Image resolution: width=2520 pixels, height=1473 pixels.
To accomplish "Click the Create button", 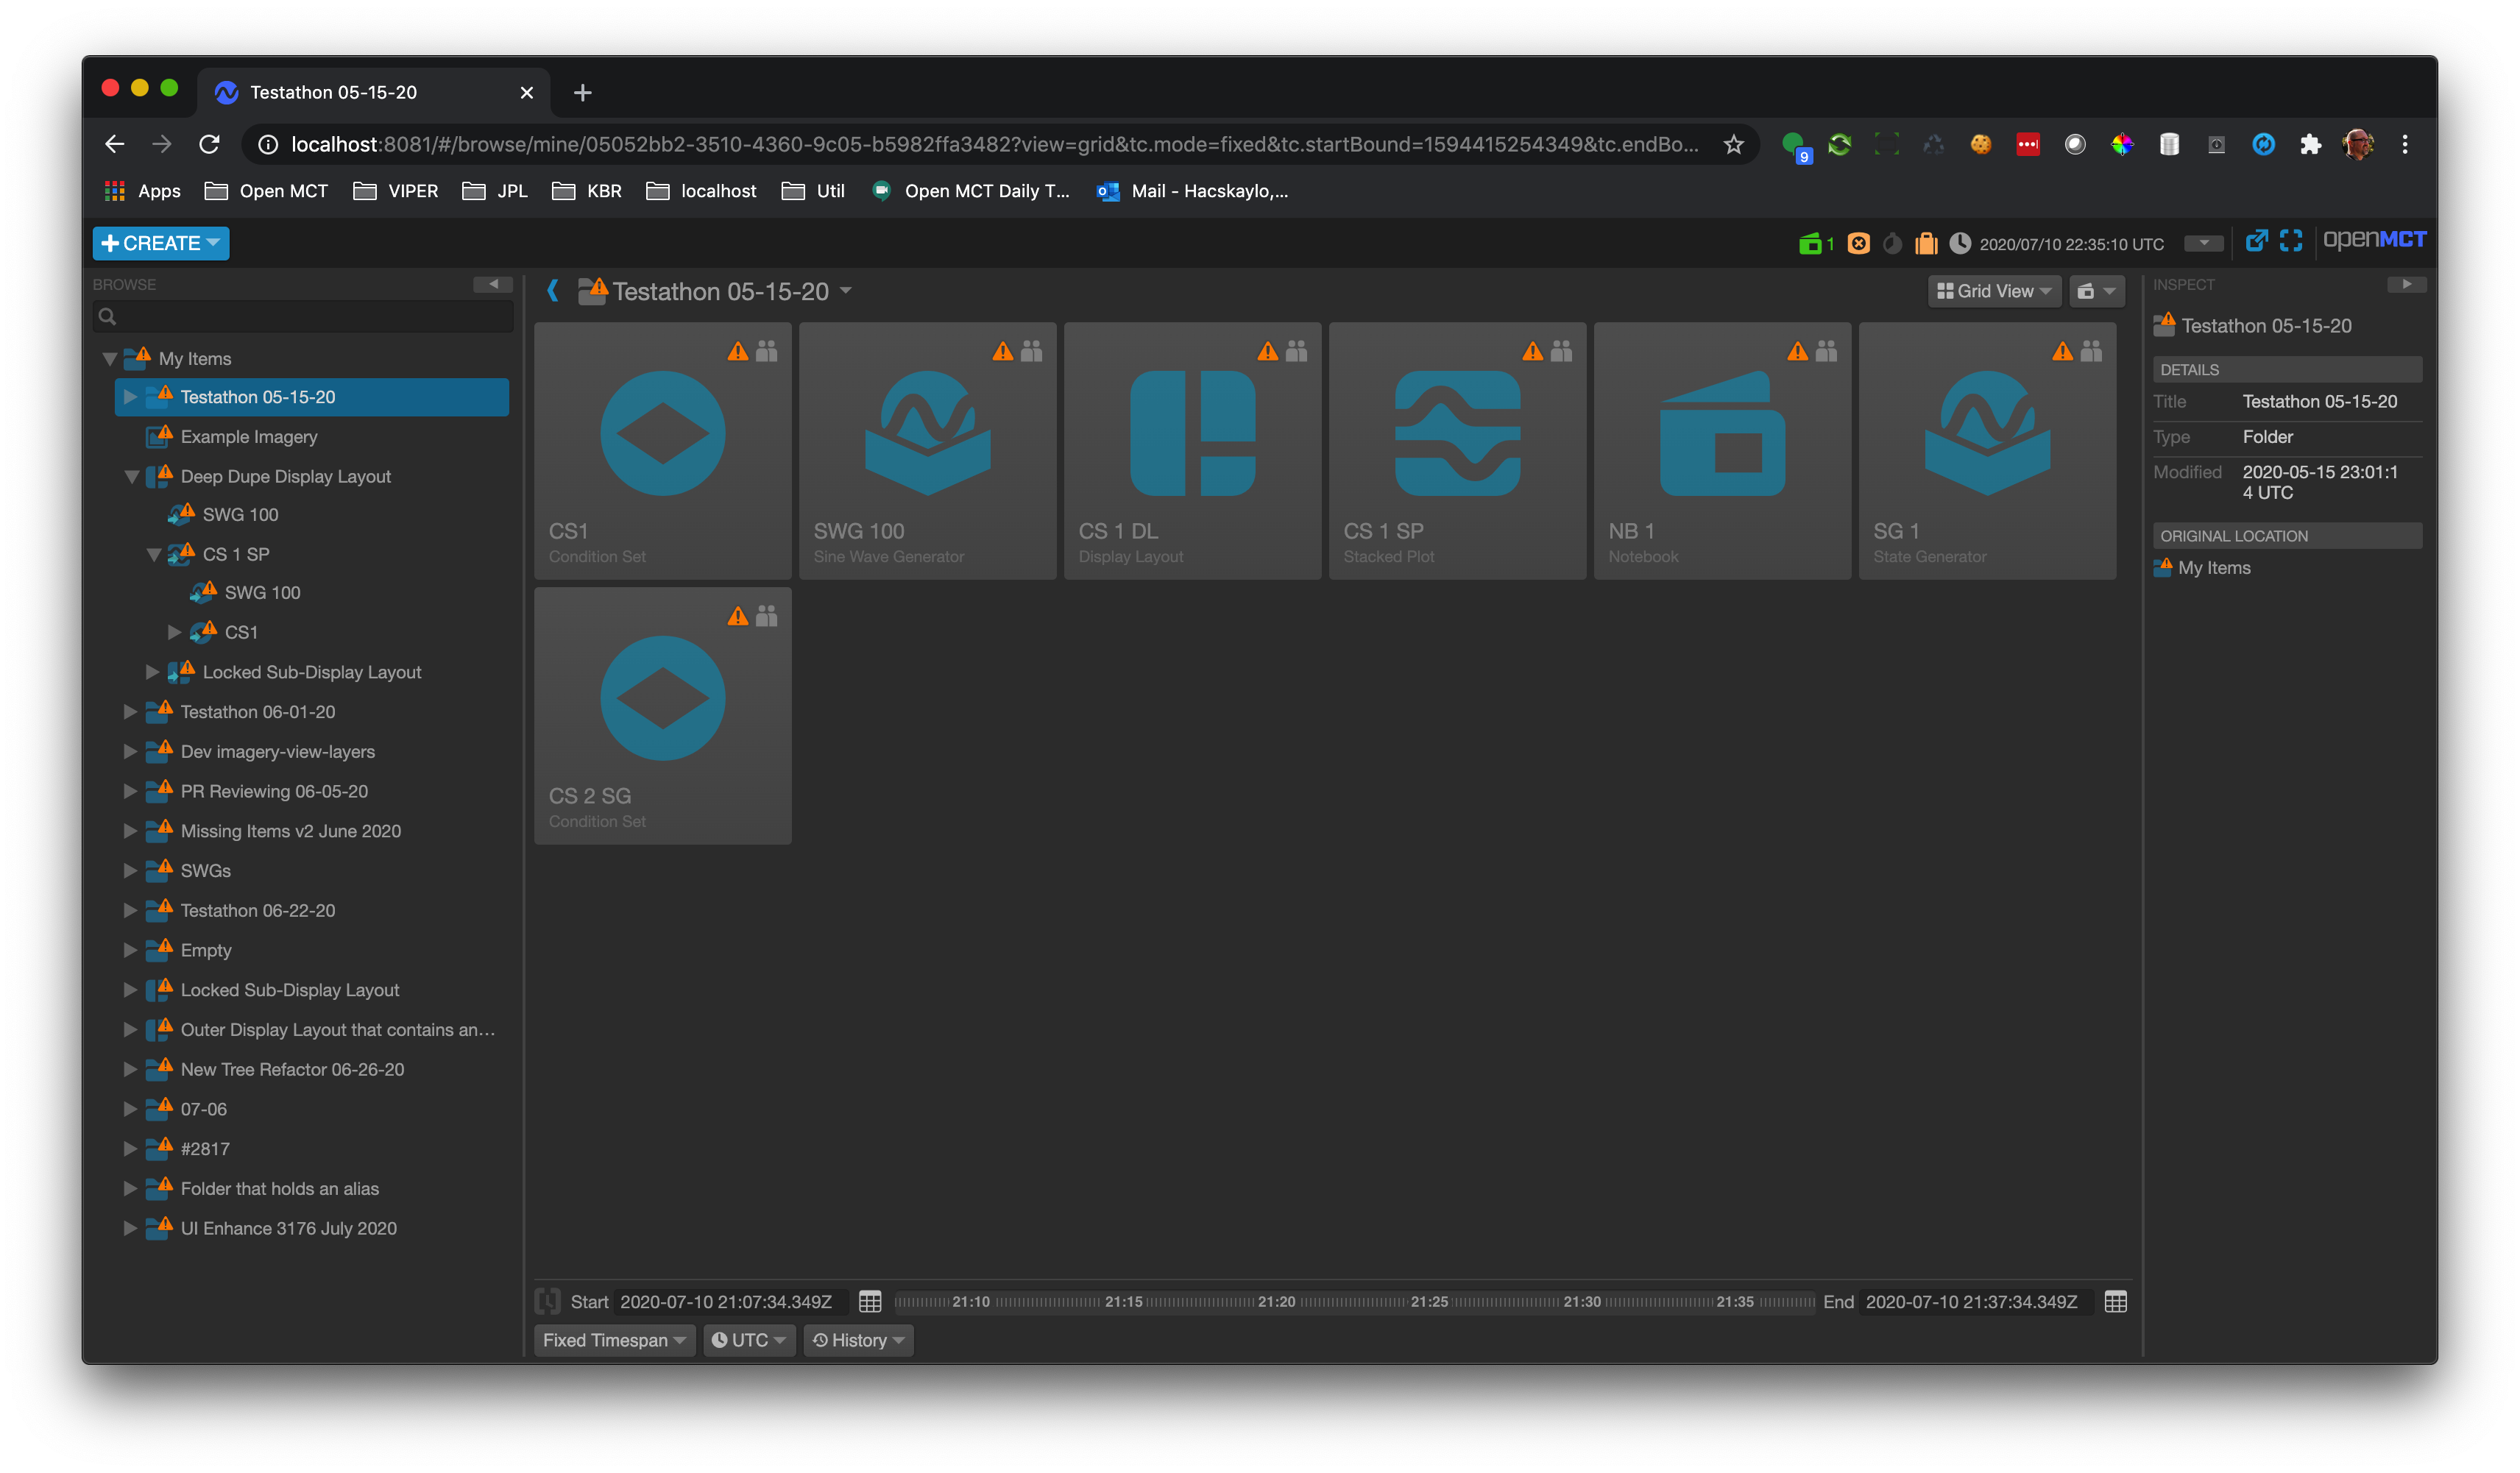I will coord(160,243).
